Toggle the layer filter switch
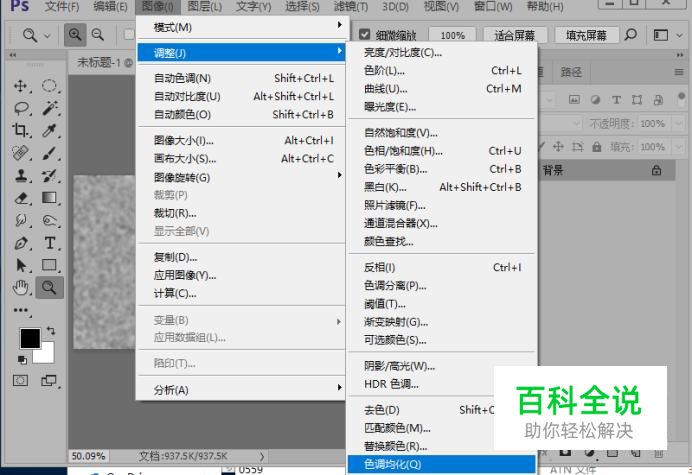 click(681, 98)
